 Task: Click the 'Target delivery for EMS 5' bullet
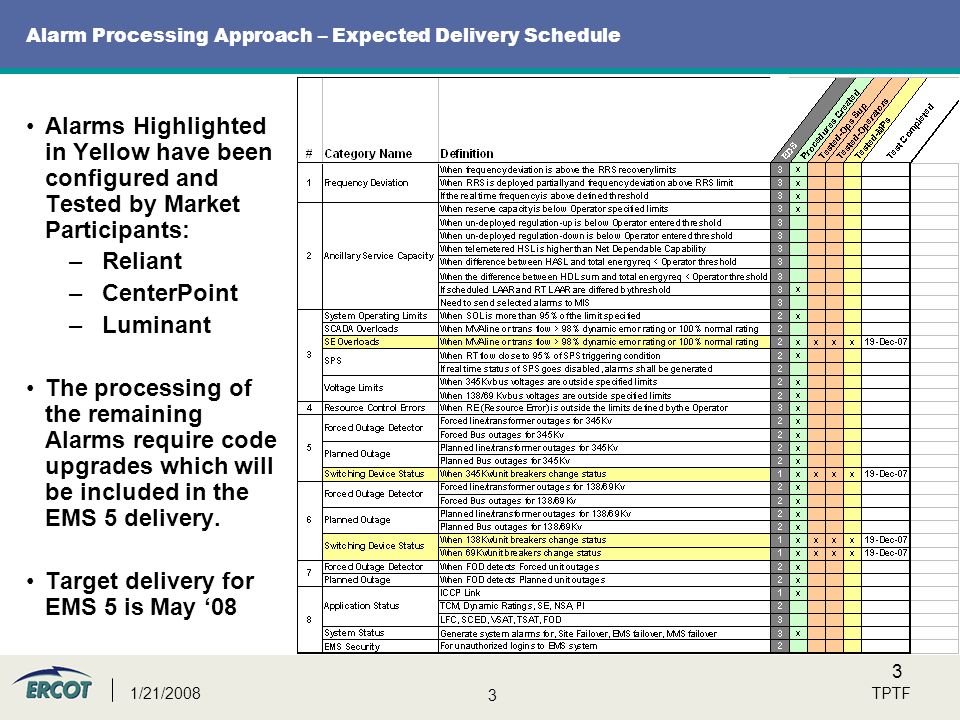coord(149,593)
